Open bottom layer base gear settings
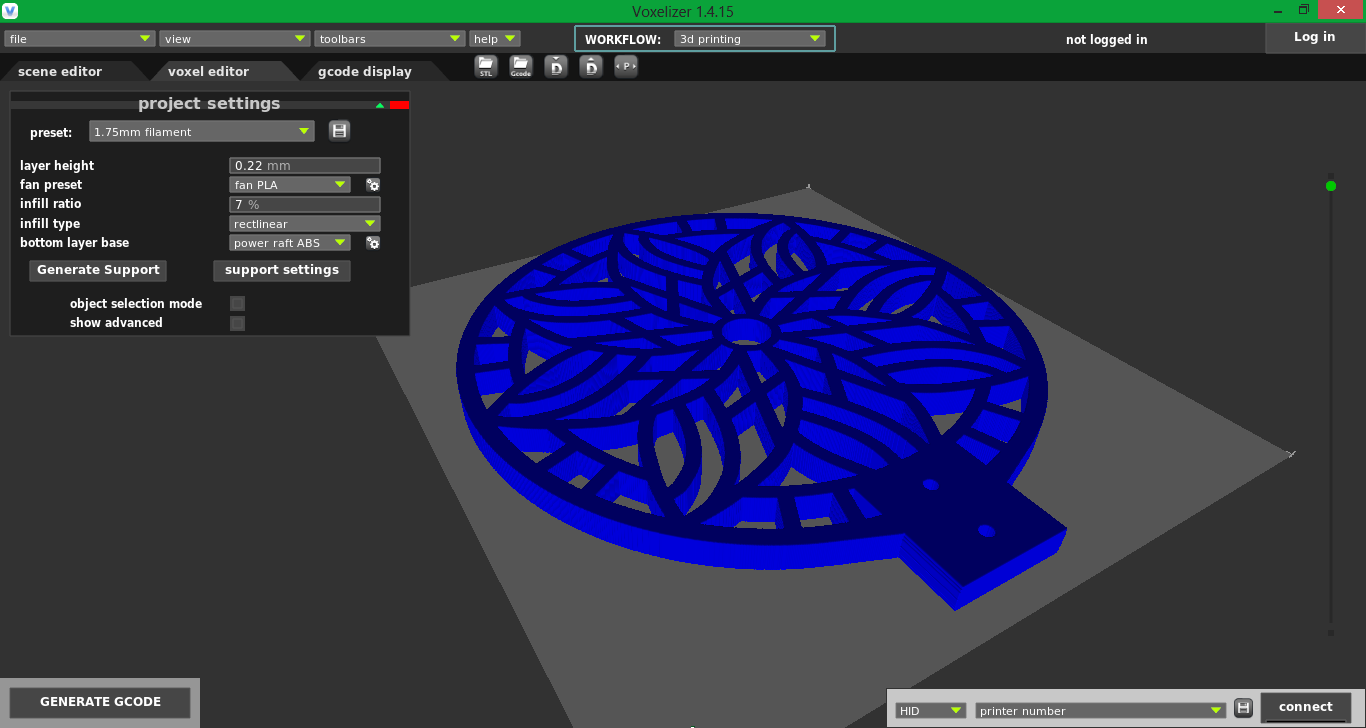Image resolution: width=1366 pixels, height=728 pixels. 373,243
